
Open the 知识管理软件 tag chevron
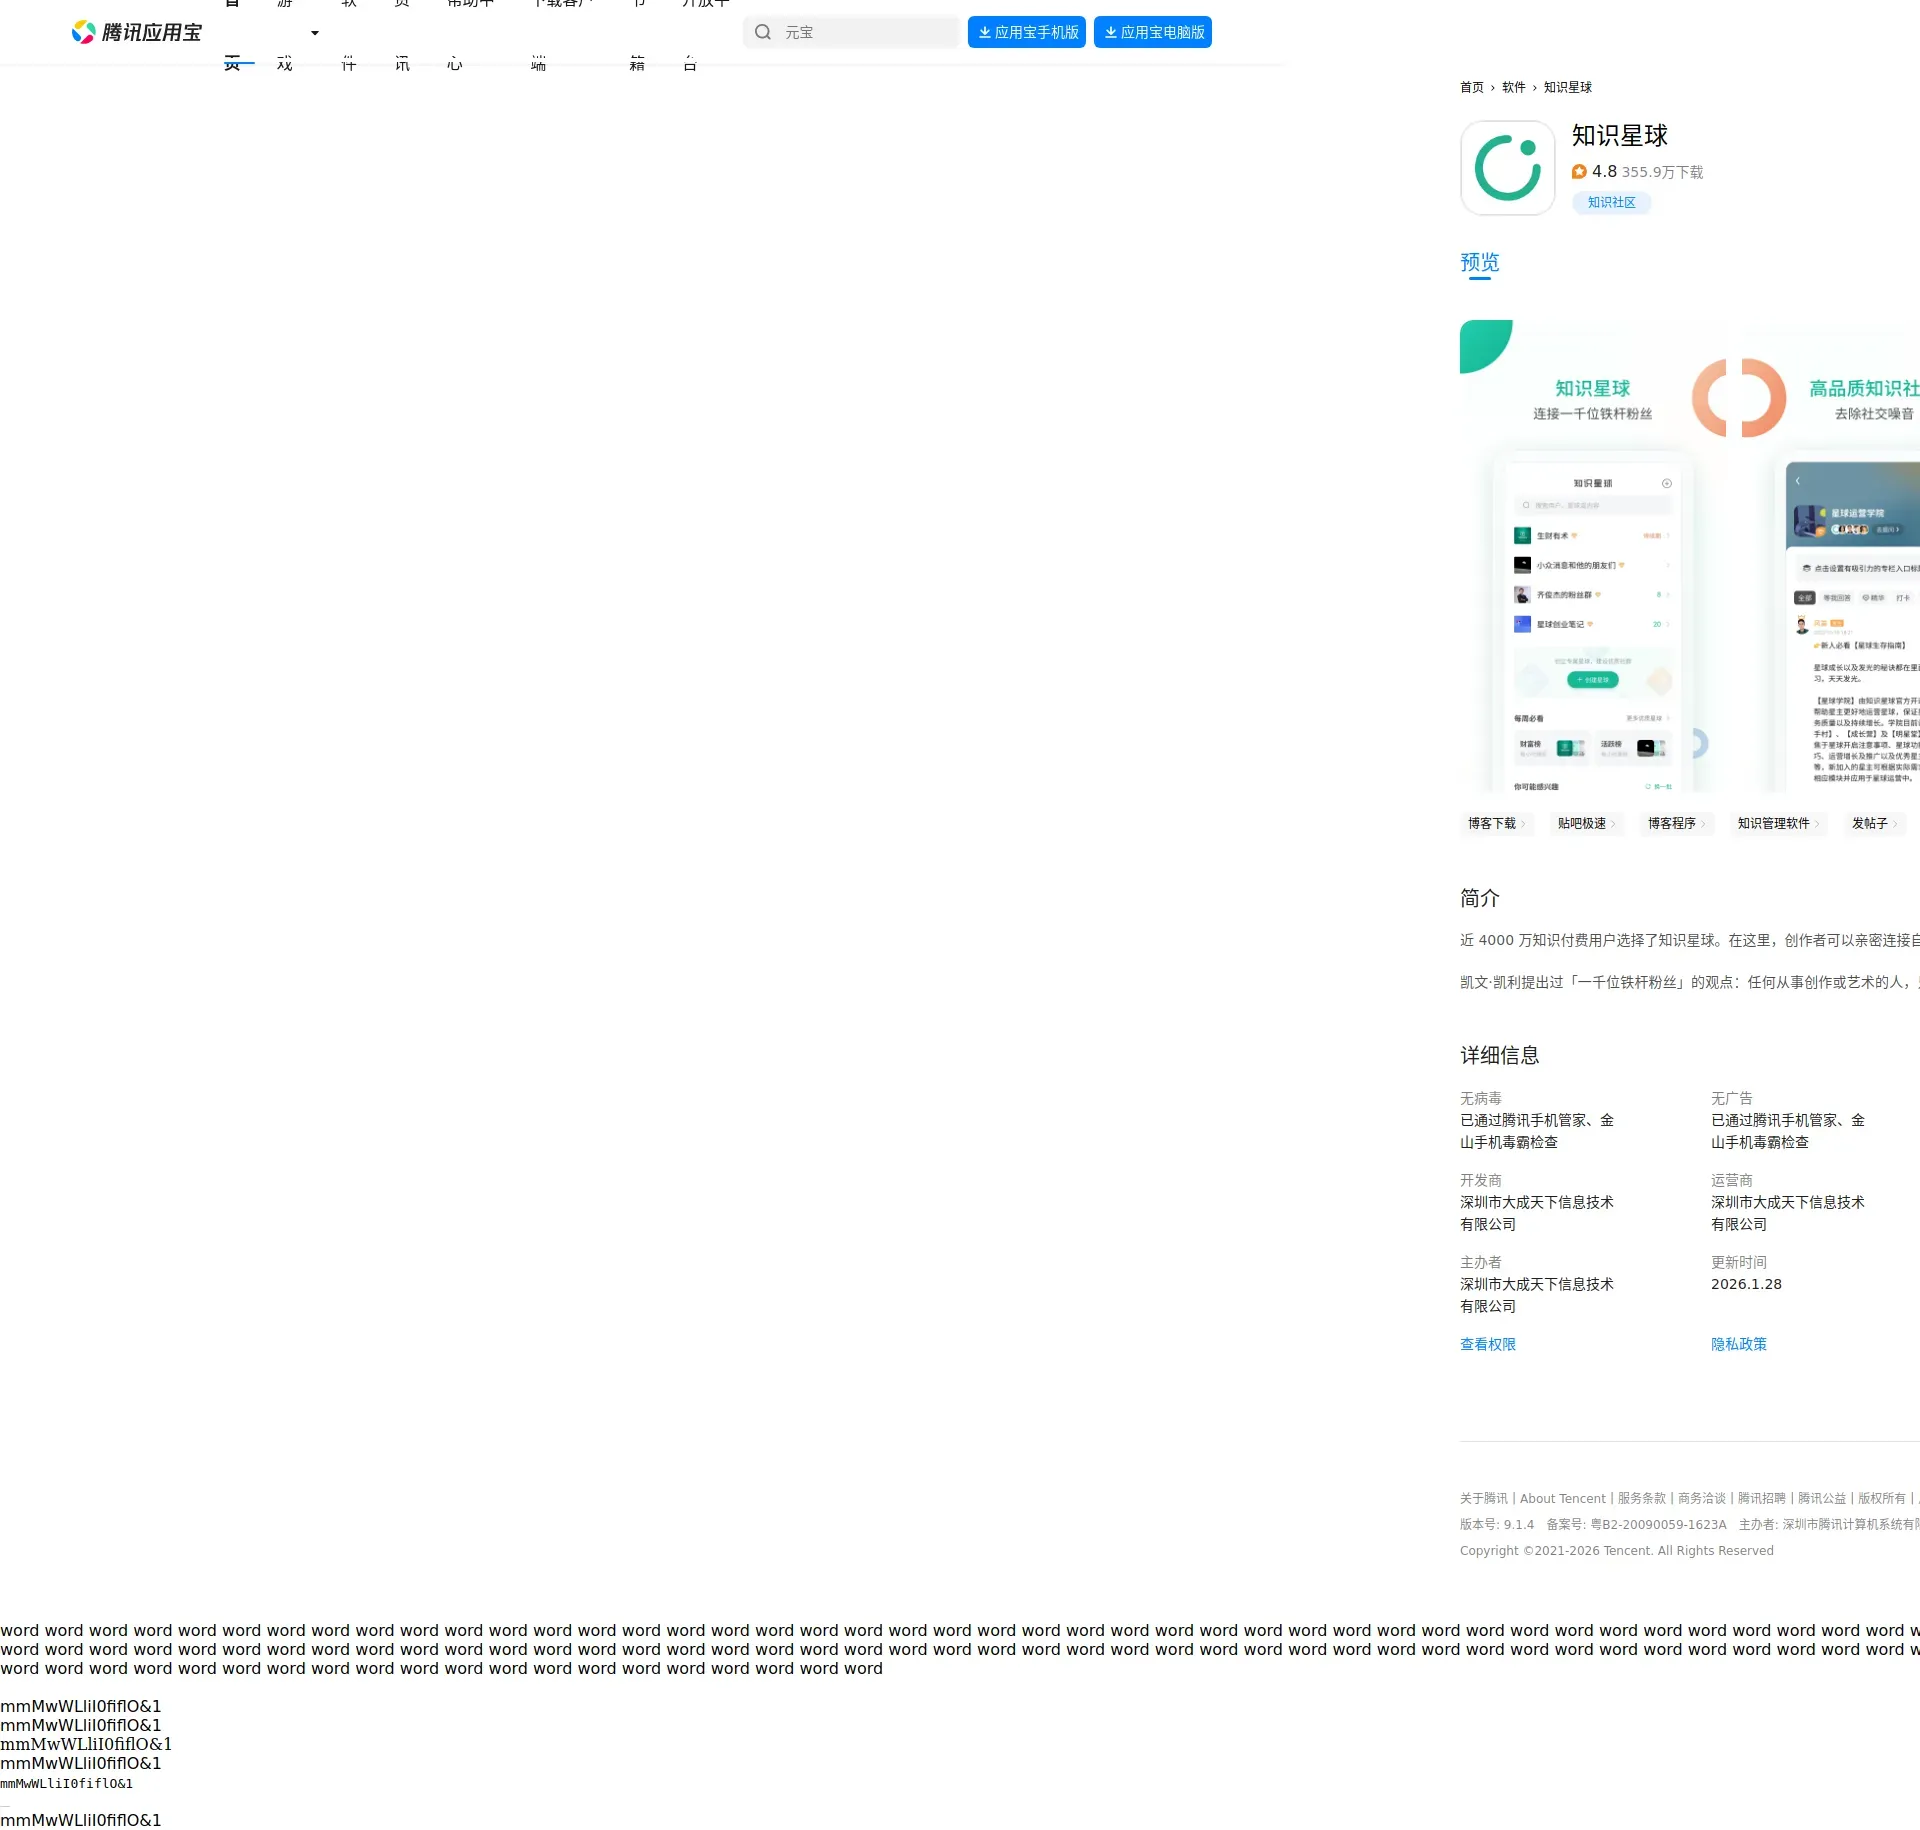click(1817, 824)
